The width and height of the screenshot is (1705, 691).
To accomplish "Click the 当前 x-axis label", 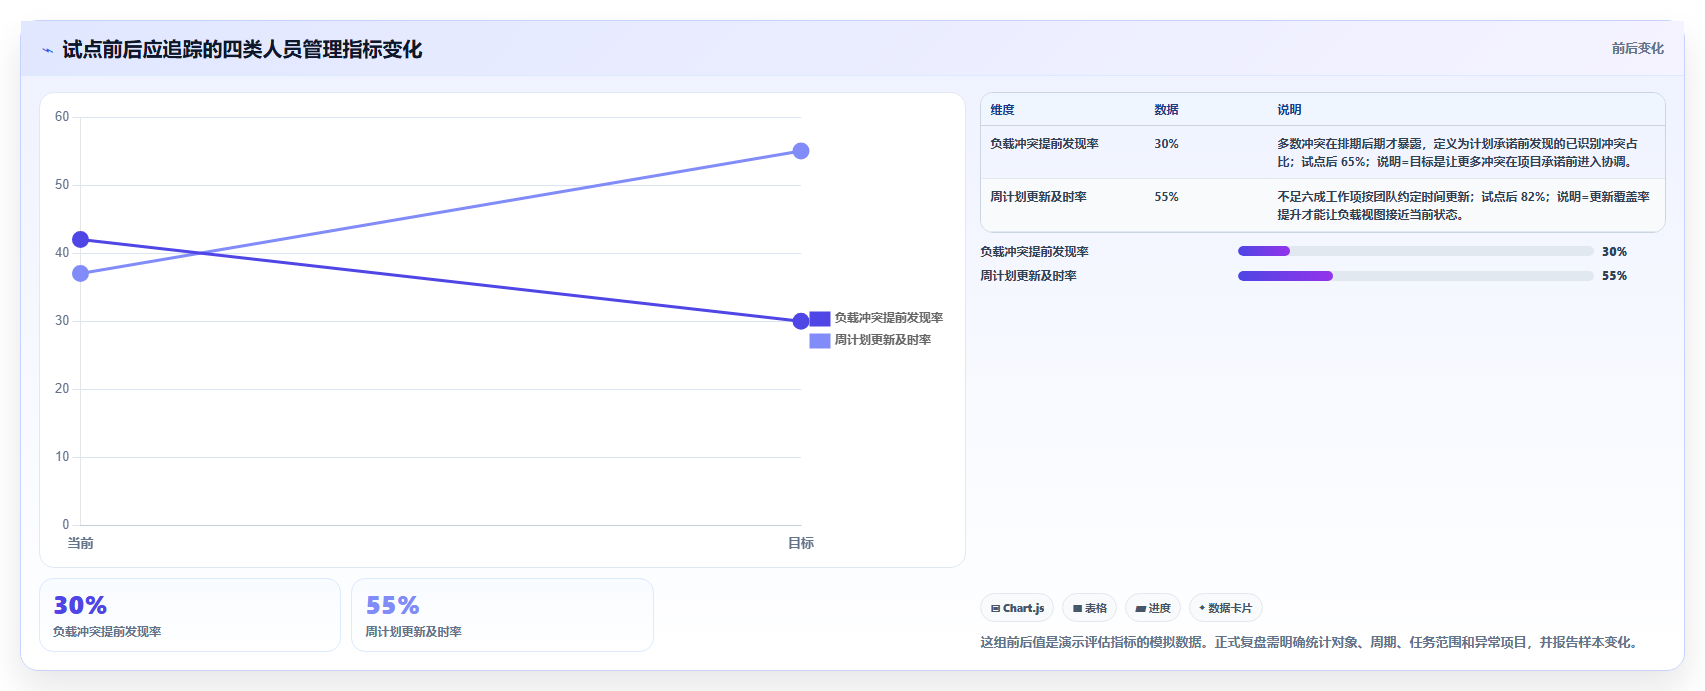I will coord(80,543).
